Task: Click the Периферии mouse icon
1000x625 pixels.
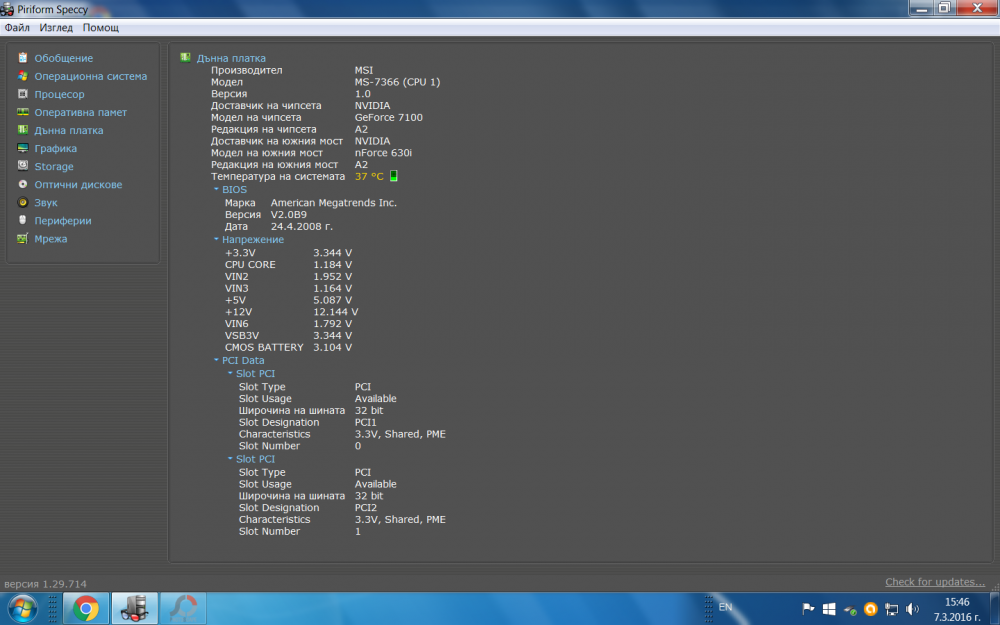Action: [23, 220]
